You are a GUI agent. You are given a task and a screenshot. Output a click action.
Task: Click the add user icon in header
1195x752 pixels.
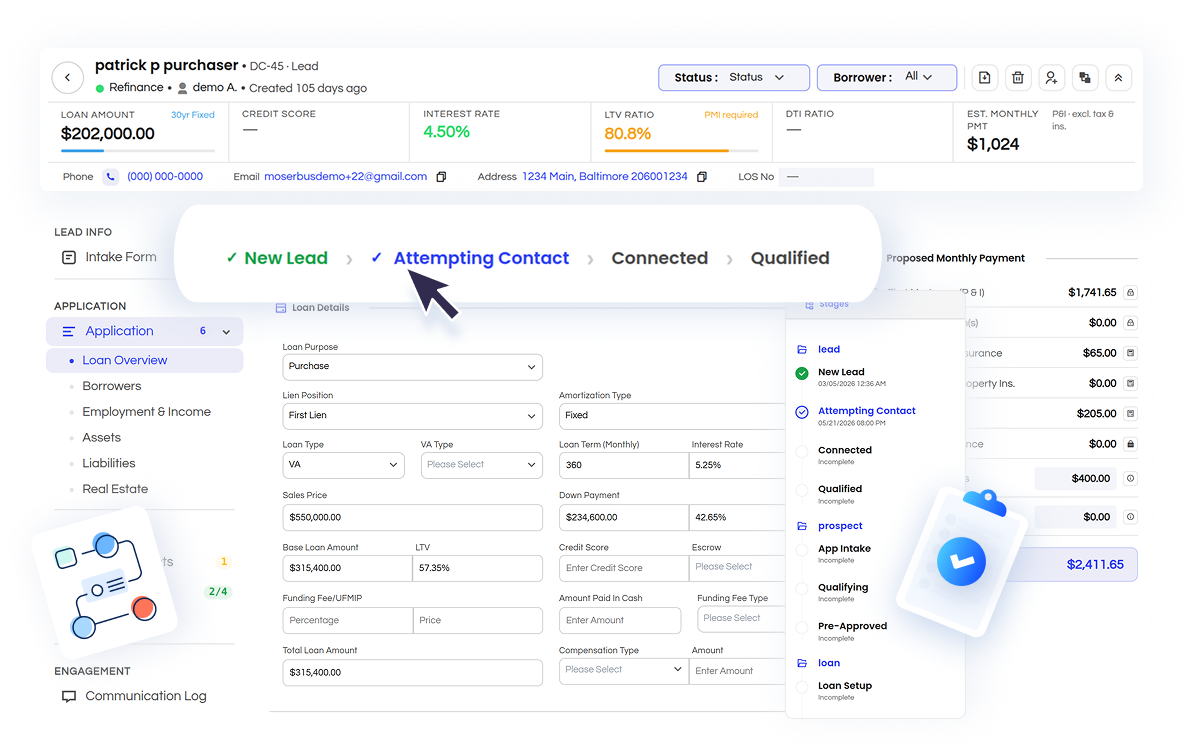tap(1051, 78)
